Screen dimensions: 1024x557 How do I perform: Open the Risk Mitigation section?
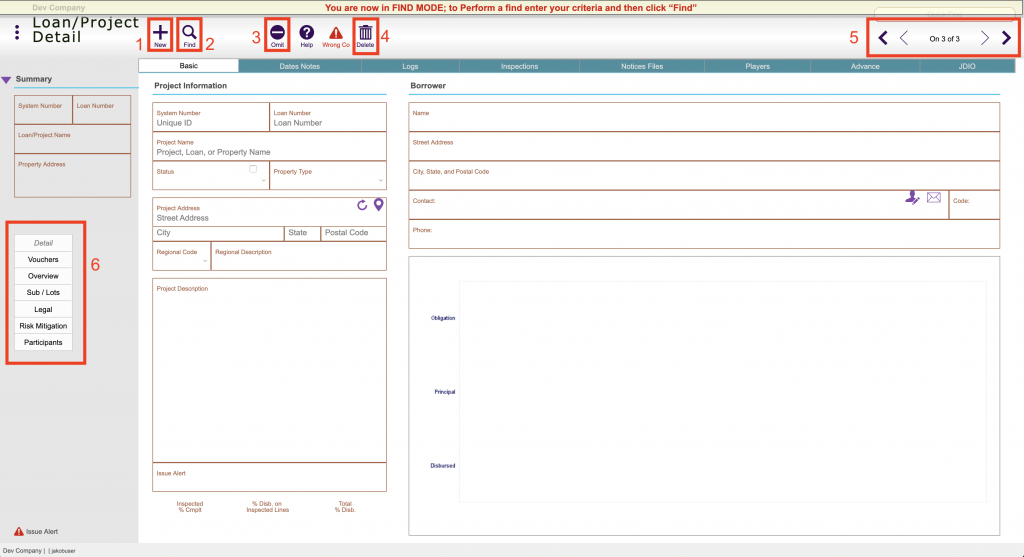[x=43, y=326]
